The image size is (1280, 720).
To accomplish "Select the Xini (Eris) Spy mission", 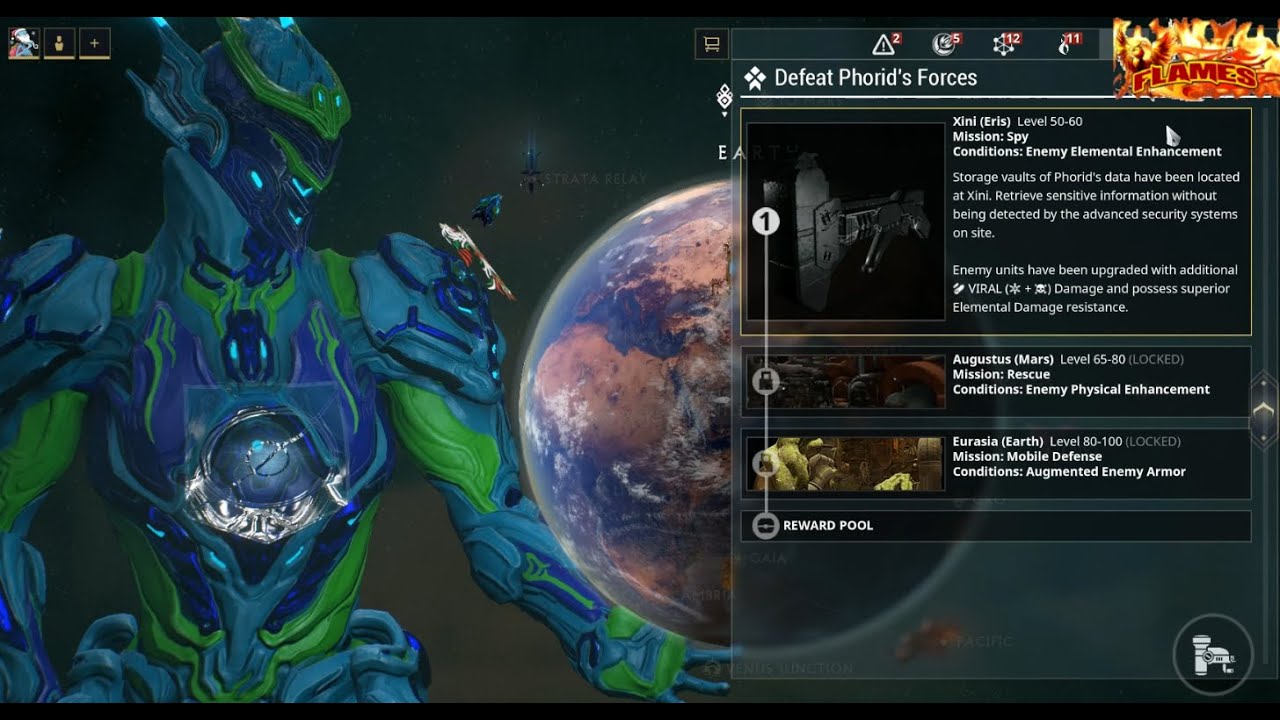I will coord(996,221).
